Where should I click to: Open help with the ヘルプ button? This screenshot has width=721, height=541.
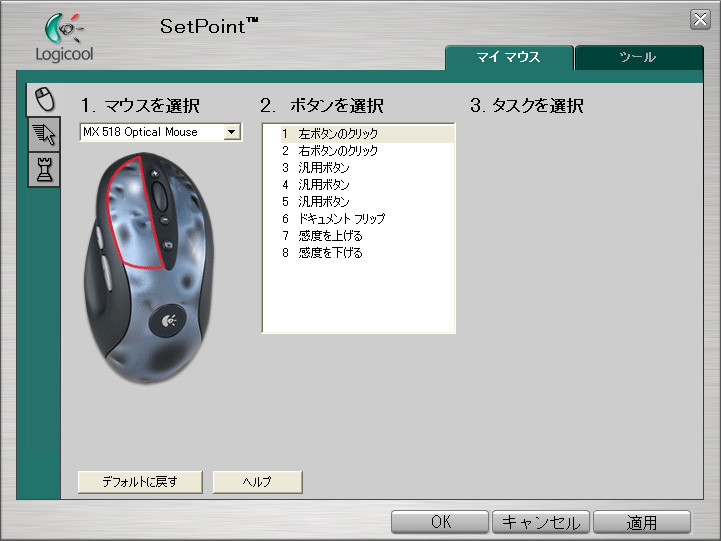258,482
